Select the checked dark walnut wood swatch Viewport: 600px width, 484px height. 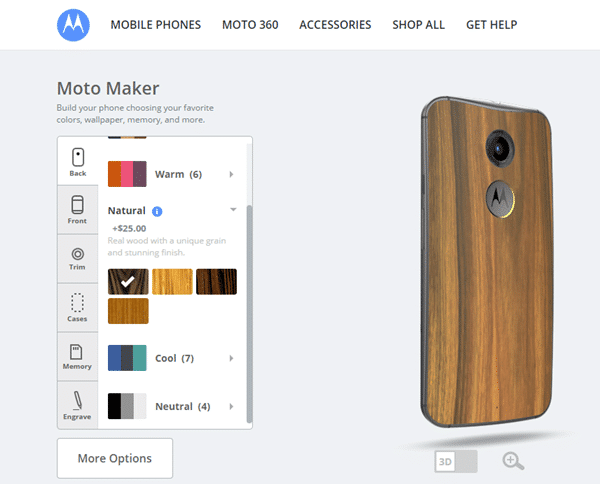[x=128, y=282]
